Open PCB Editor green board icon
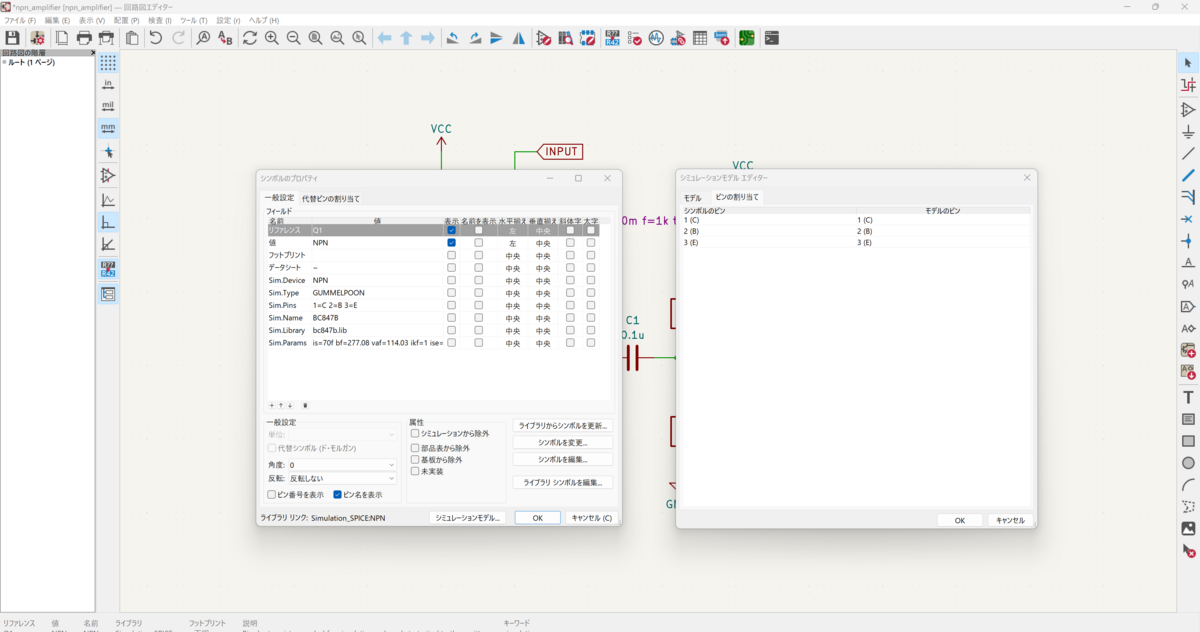 747,38
